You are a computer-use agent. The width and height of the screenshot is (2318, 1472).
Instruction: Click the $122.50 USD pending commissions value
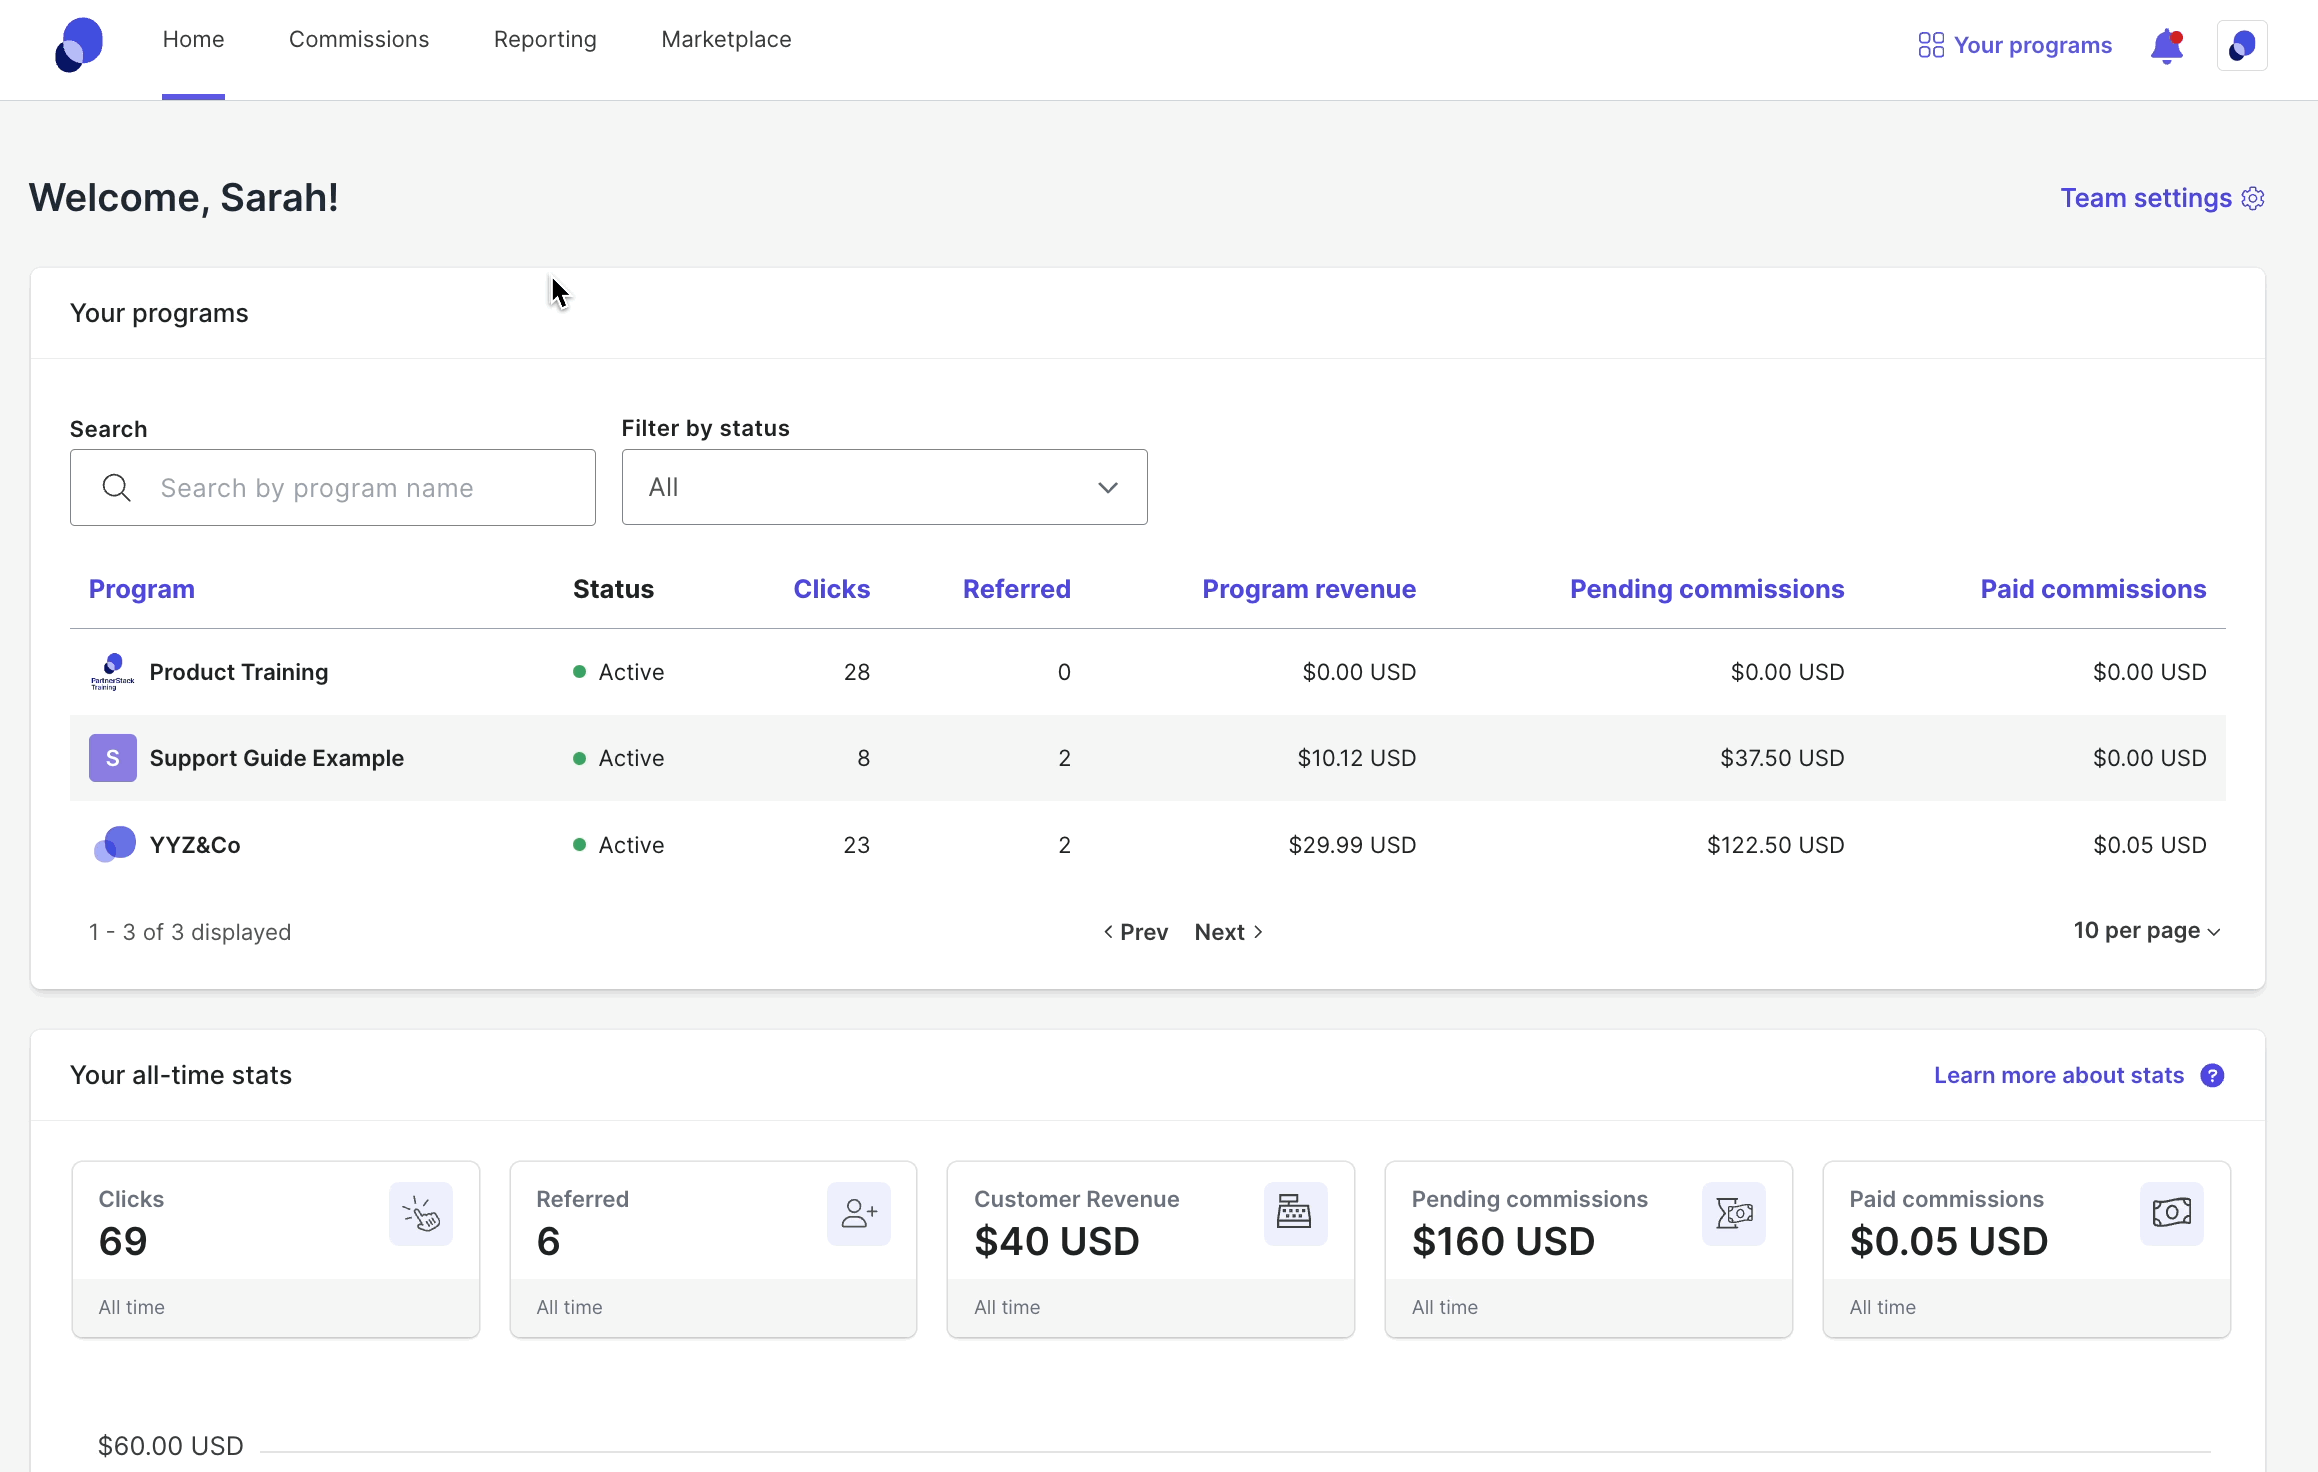pyautogui.click(x=1775, y=845)
